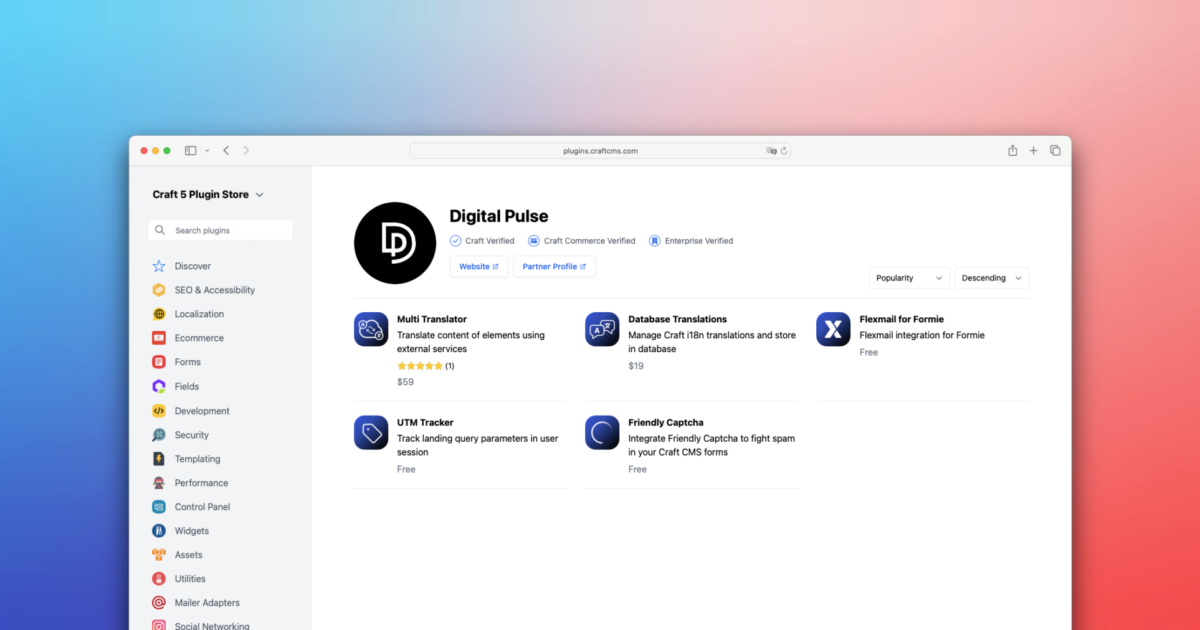Open the SEO & Accessibility category

[x=160, y=290]
